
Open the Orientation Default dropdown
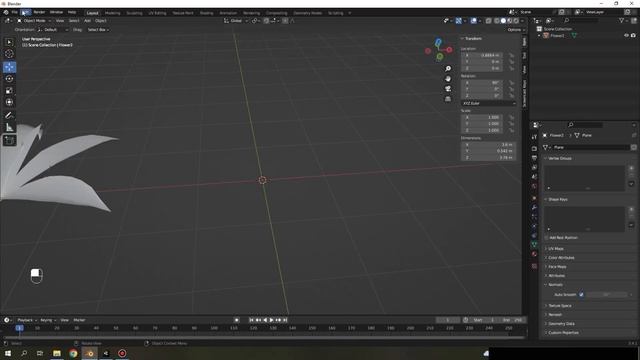[52, 30]
